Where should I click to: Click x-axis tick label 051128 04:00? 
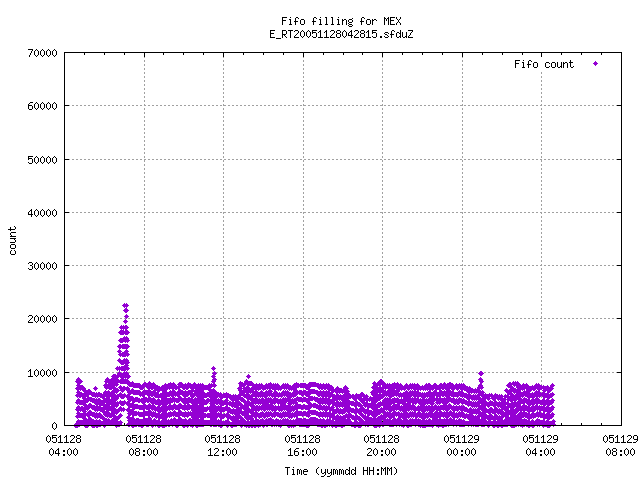tap(63, 446)
